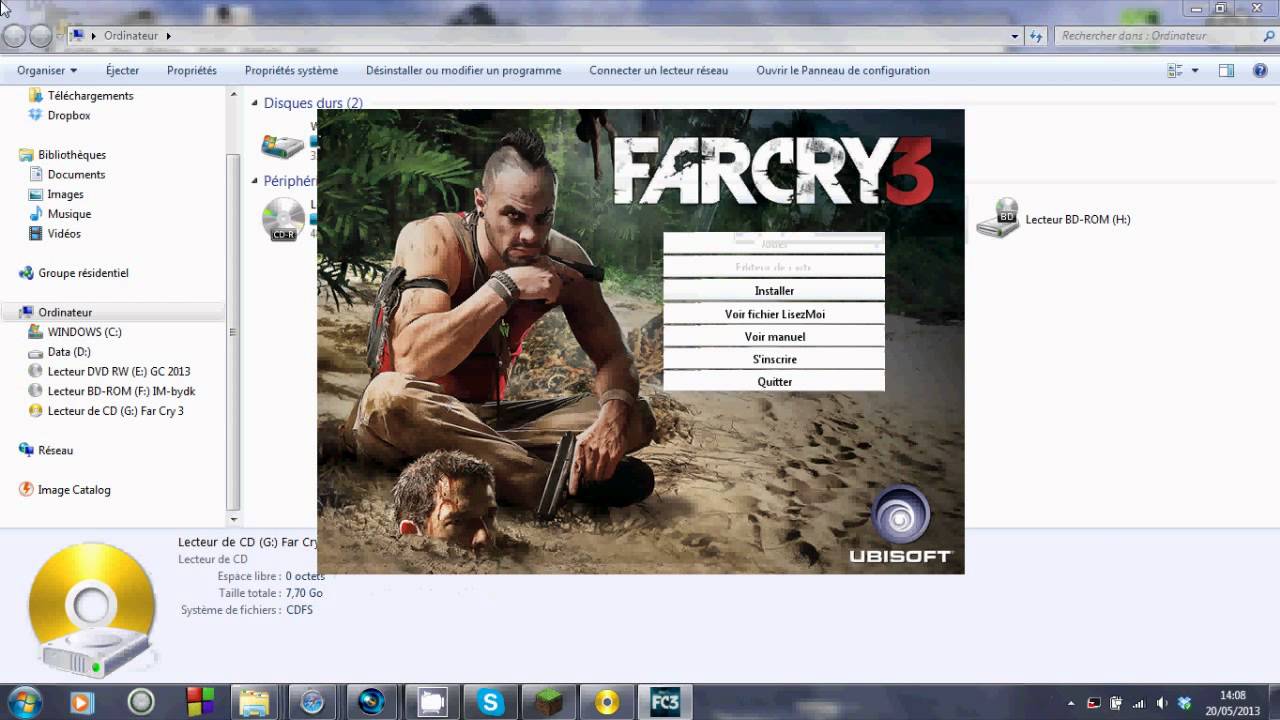Open the orange media player taskbar icon
The width and height of the screenshot is (1280, 720).
point(83,703)
